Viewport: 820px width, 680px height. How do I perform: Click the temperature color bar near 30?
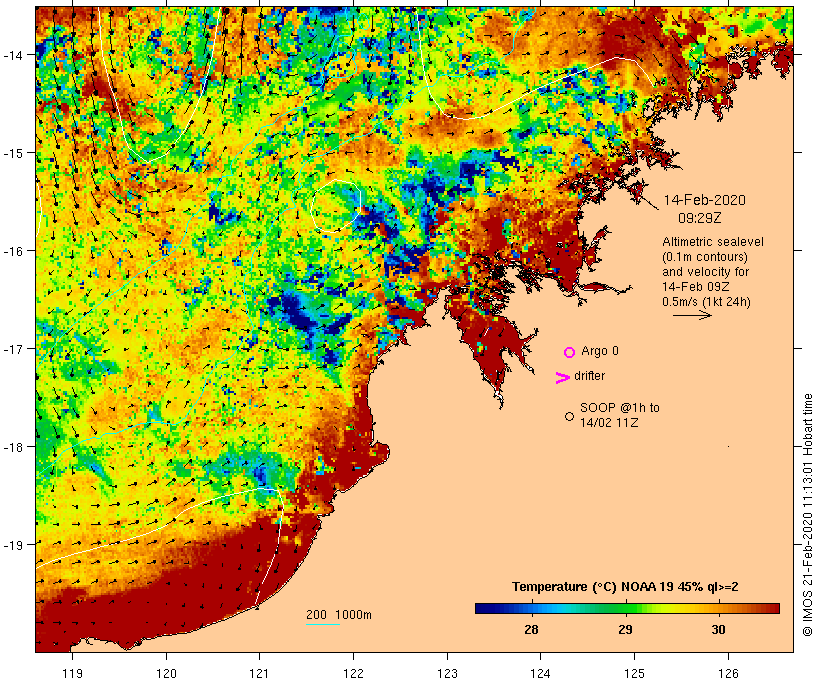[719, 608]
